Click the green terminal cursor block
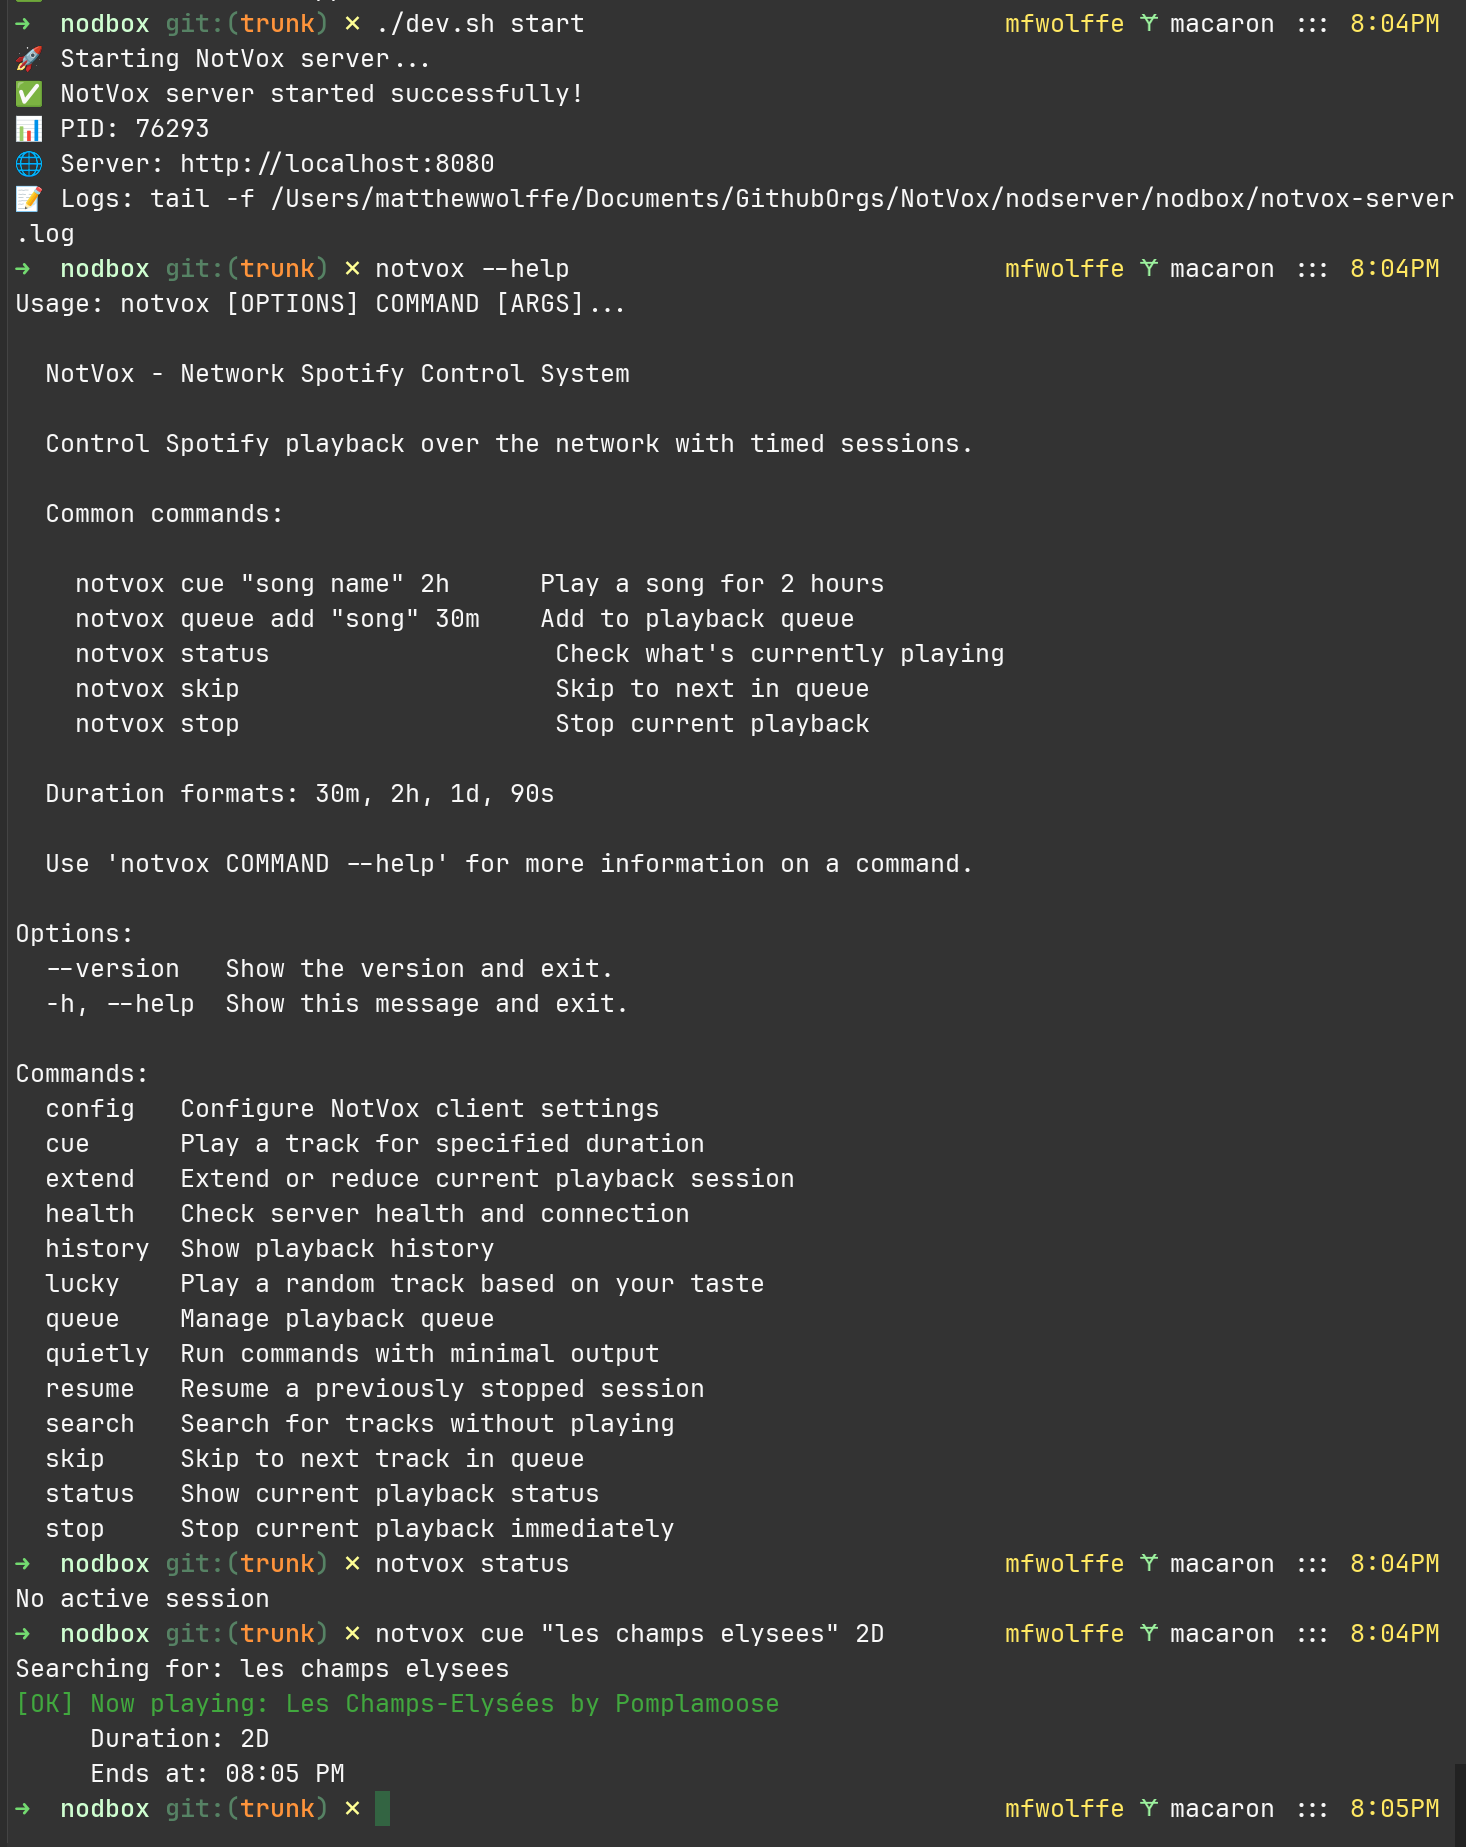Screen dimensions: 1466x1847 [x=382, y=1809]
